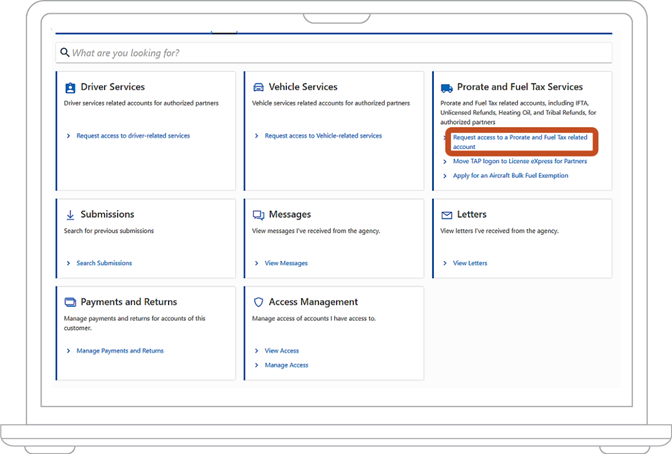Click chevron beside Move TAP logon link
The width and height of the screenshot is (672, 454).
pos(445,162)
